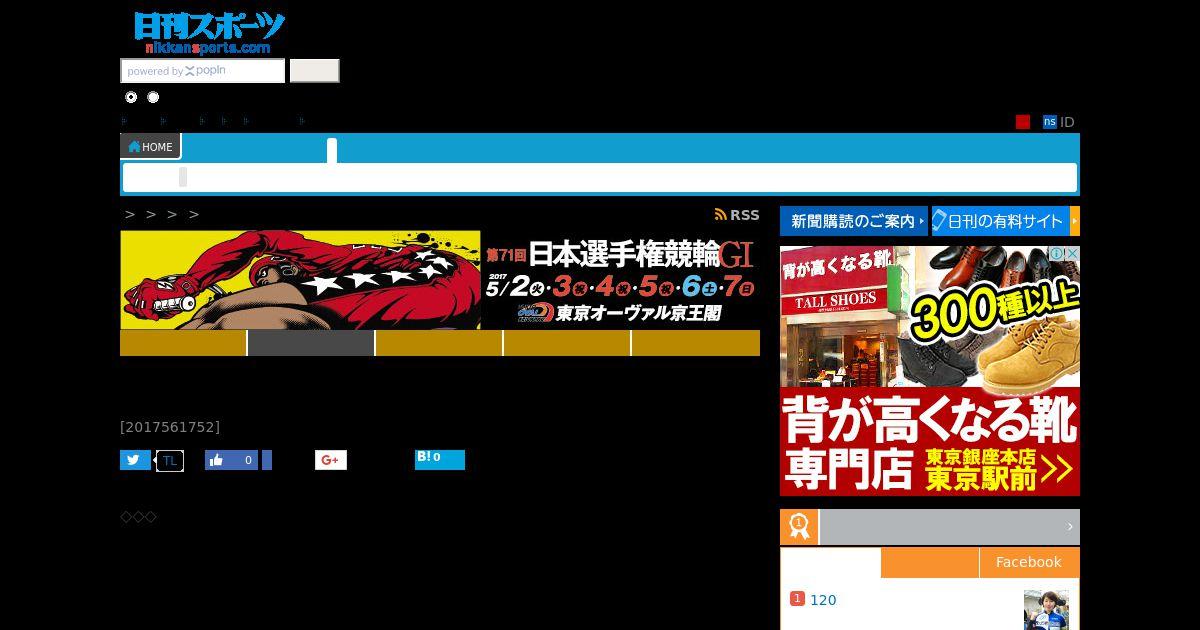Click the third gold tab under the keirin banner
Screen dimensions: 1200x630
coord(439,343)
